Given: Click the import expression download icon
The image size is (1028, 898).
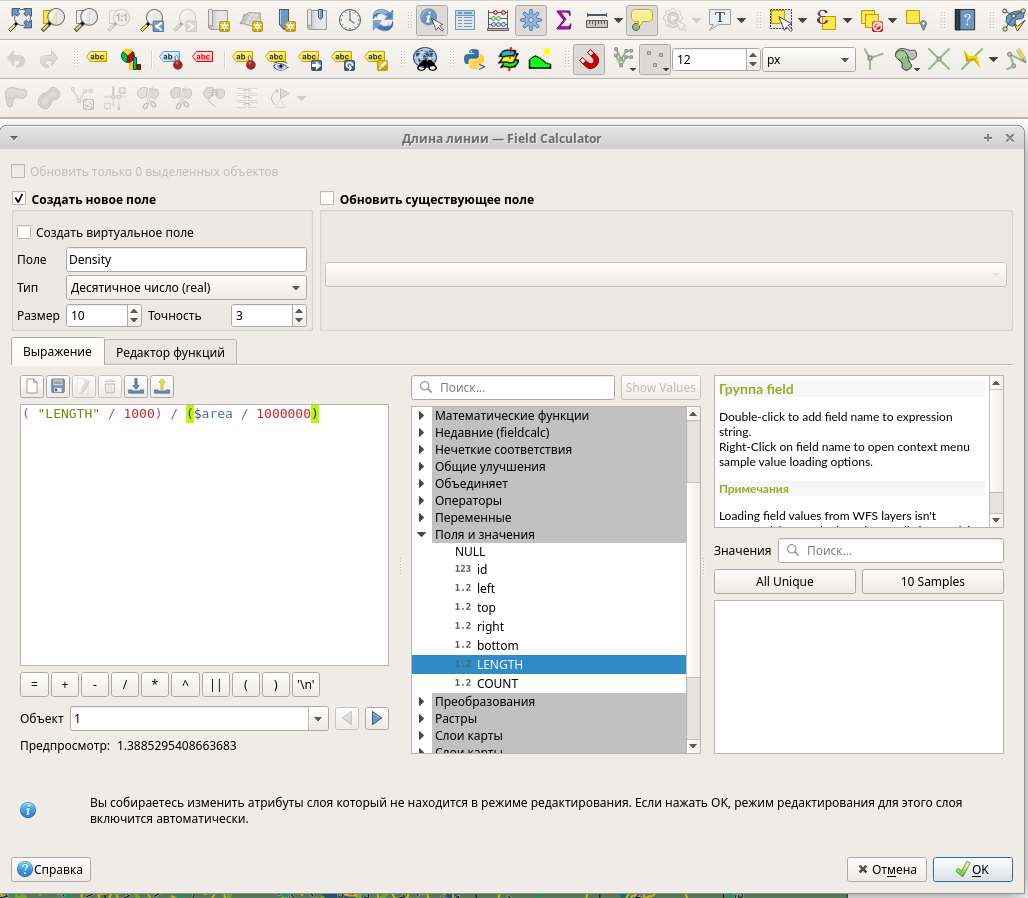Looking at the screenshot, I should (135, 387).
